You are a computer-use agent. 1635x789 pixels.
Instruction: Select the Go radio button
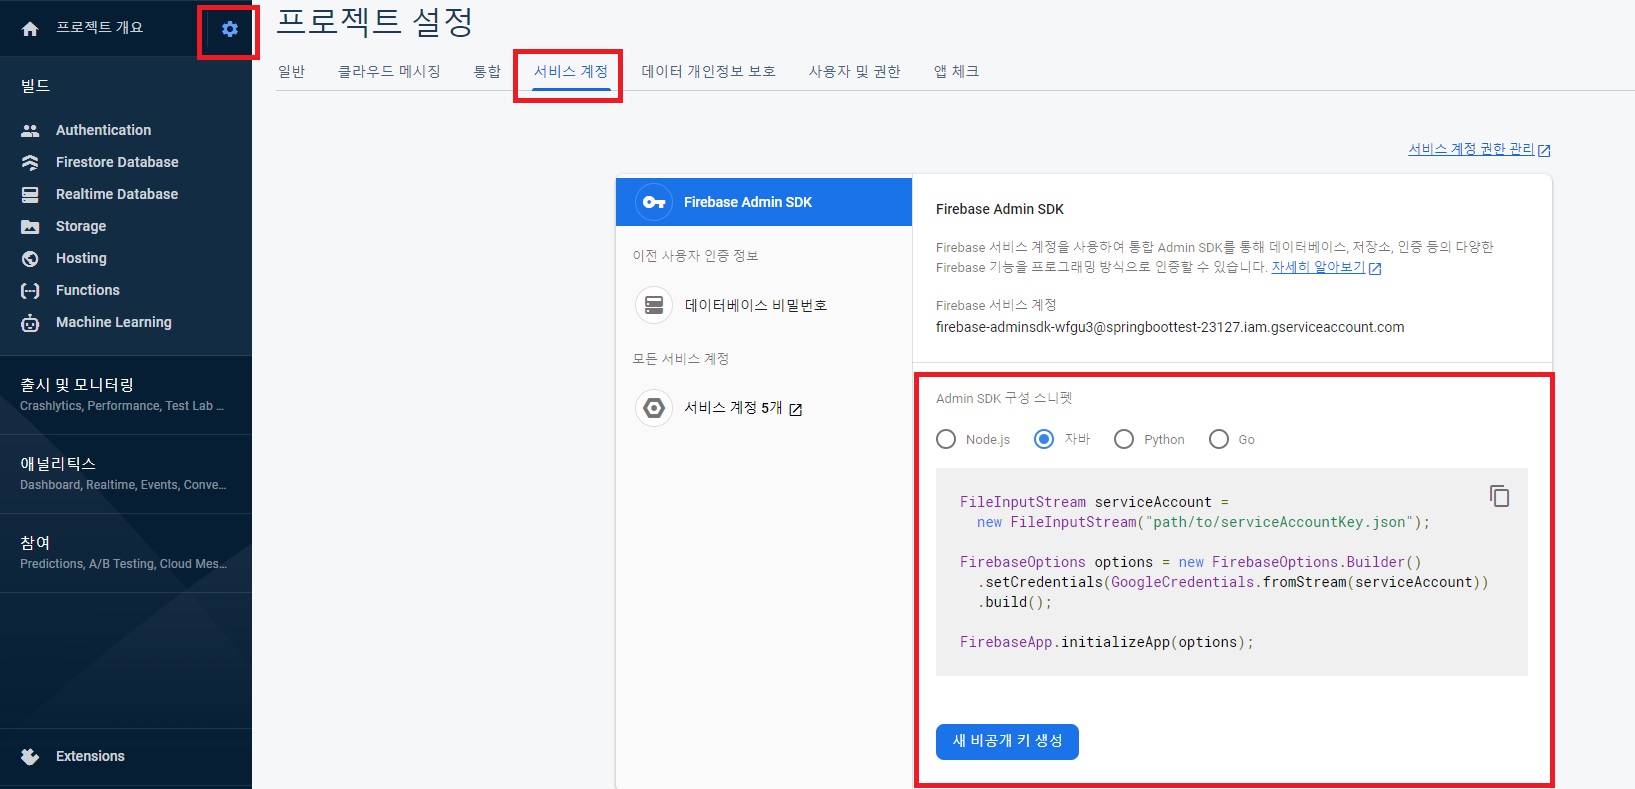pyautogui.click(x=1219, y=439)
